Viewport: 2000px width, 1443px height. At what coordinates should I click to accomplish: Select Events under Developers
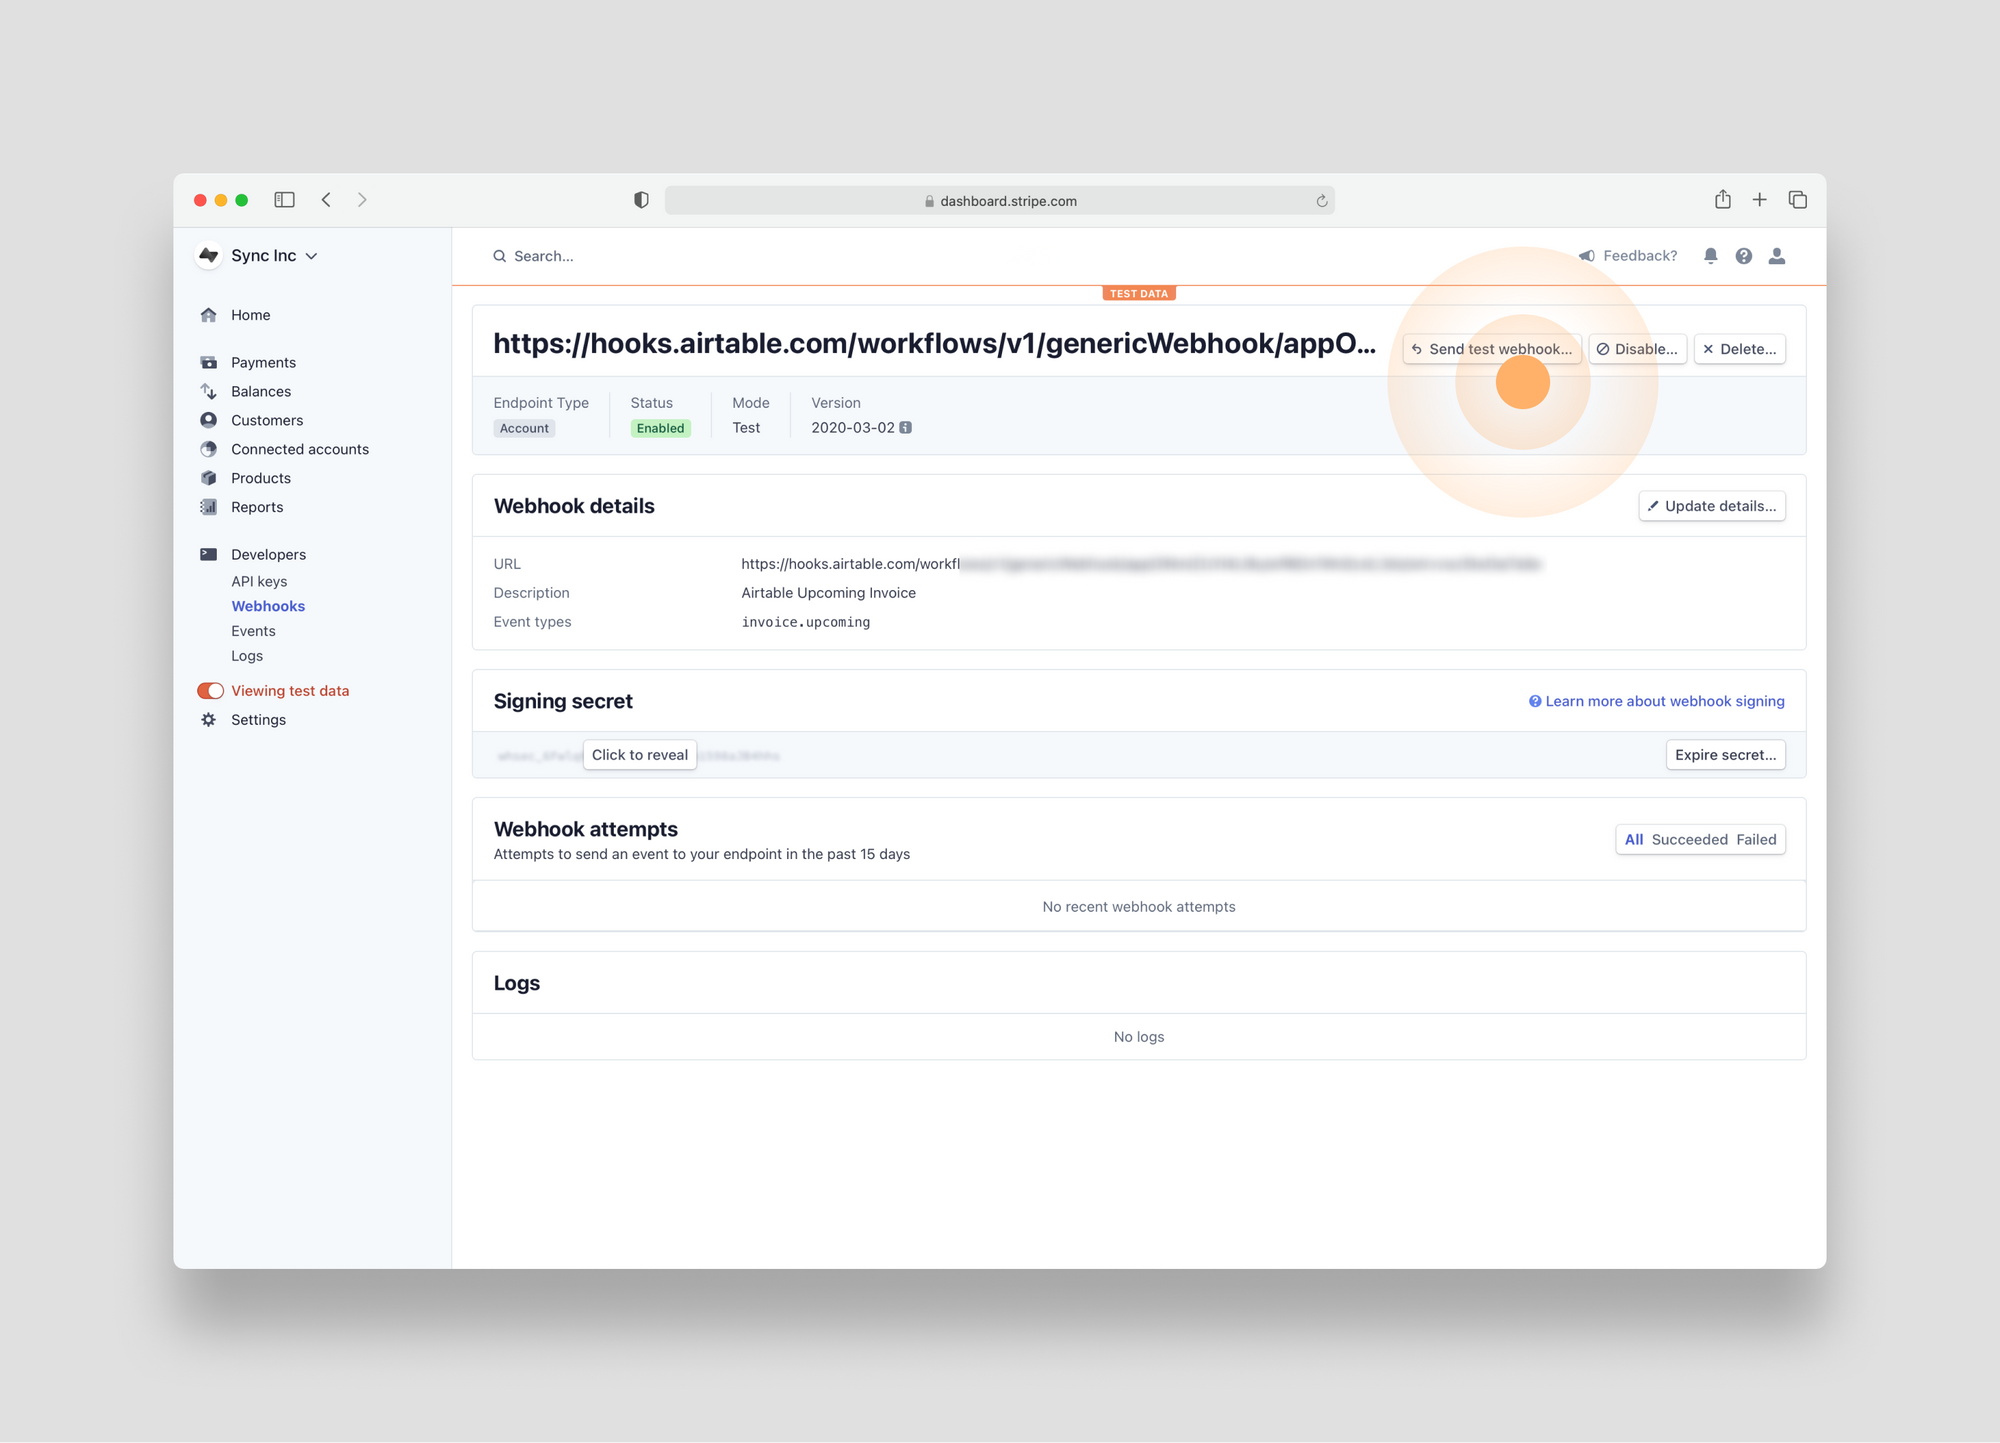(x=253, y=630)
